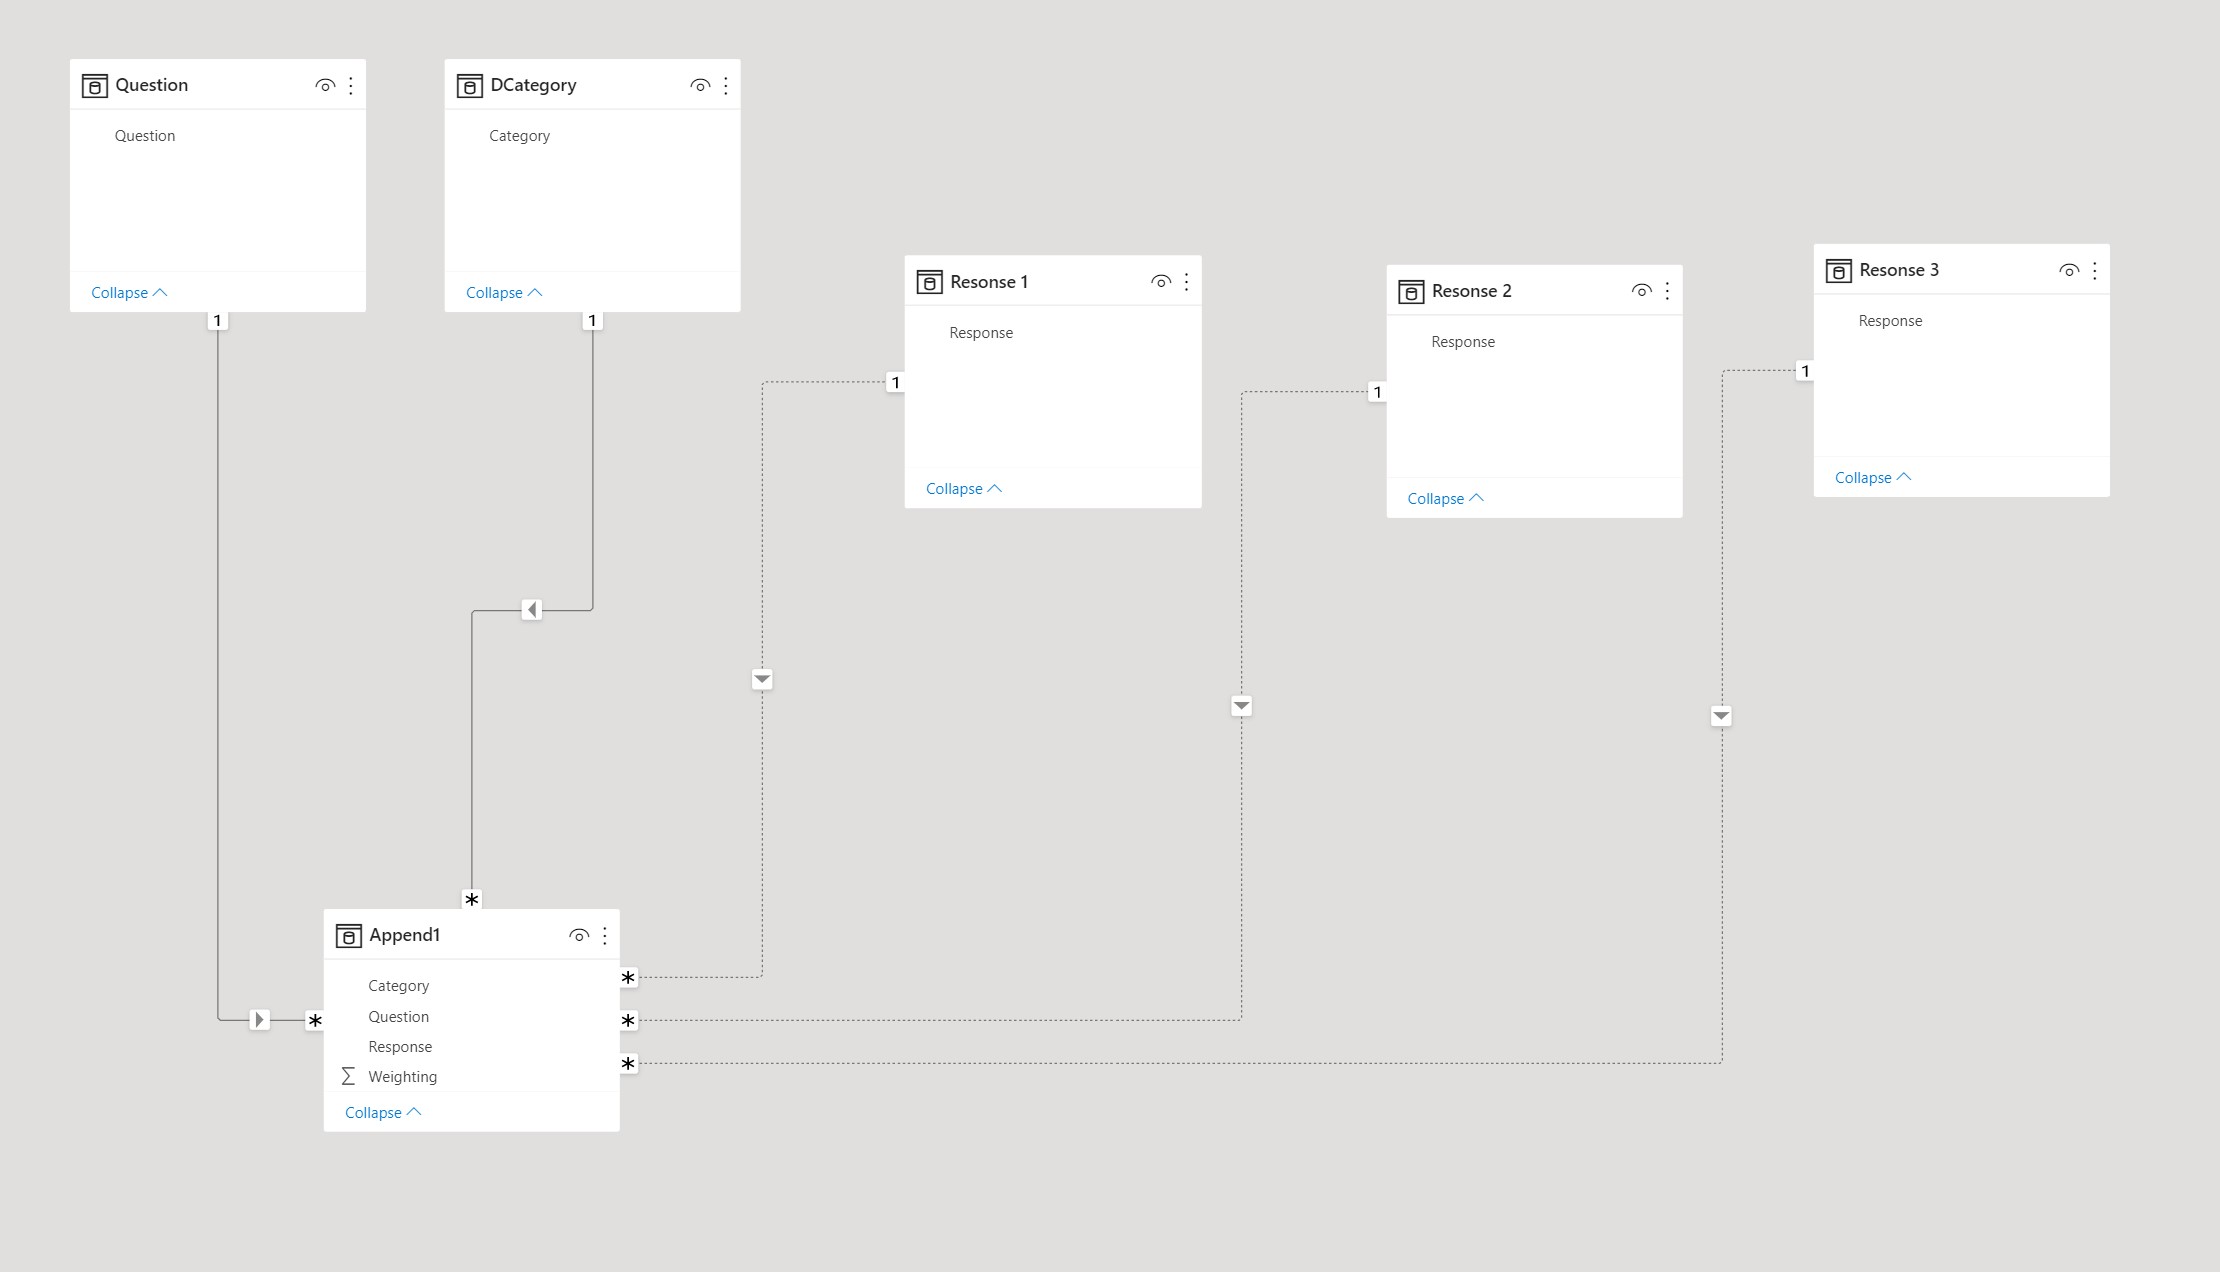The image size is (2220, 1272).
Task: Toggle visibility of Resonse 2 table
Action: [1641, 291]
